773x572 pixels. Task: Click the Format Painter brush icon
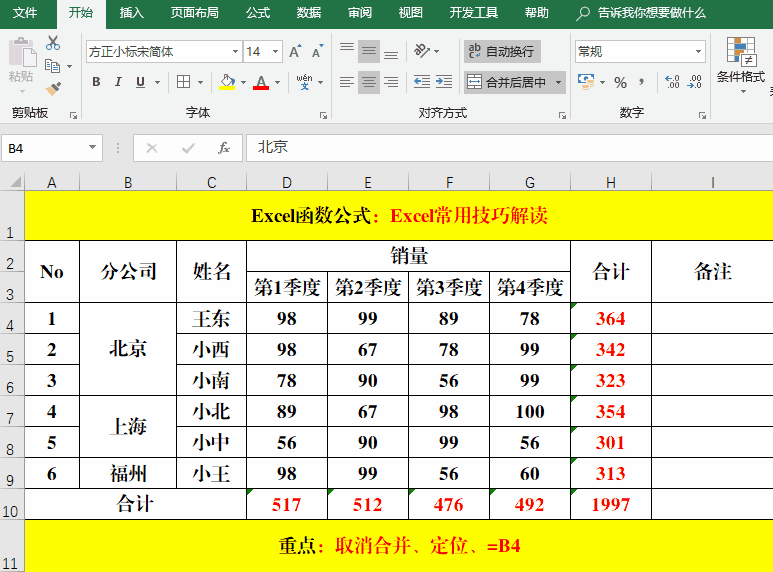coord(53,89)
